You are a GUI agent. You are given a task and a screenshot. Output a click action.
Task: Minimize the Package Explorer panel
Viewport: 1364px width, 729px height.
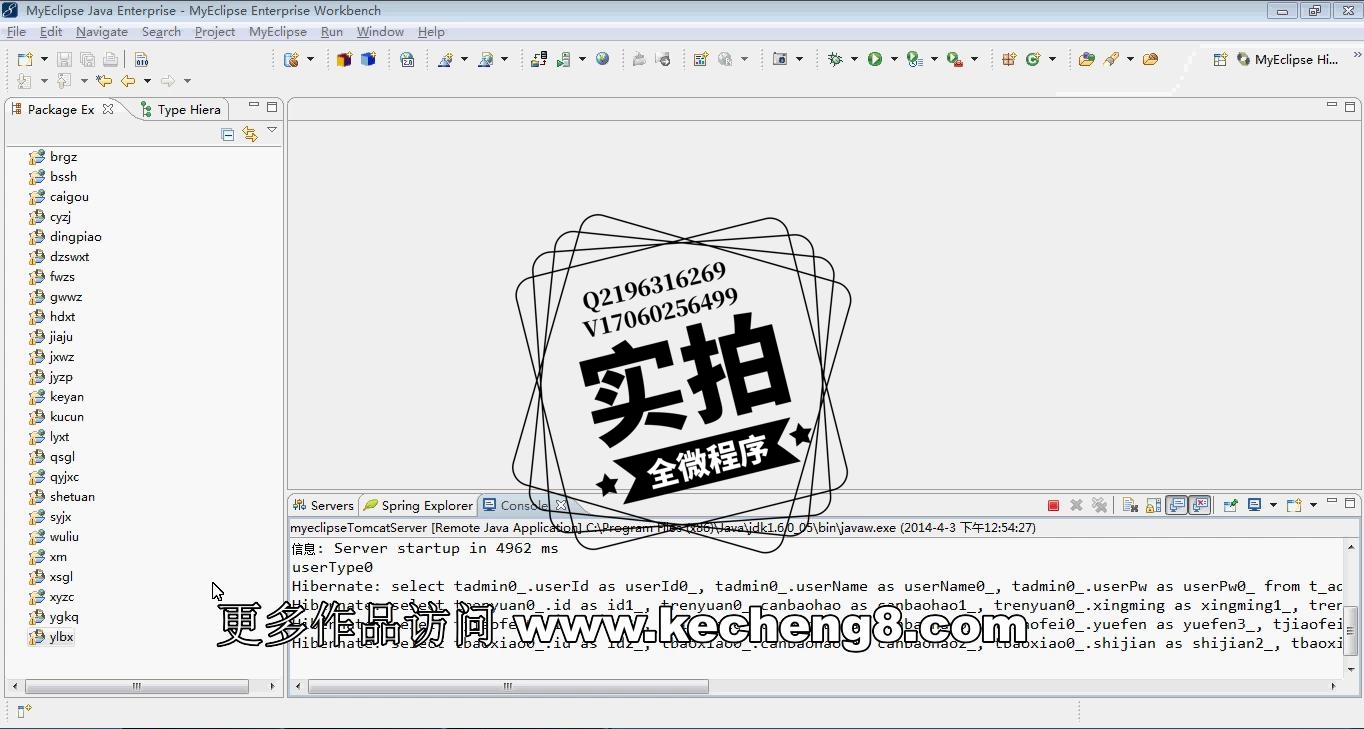coord(254,106)
